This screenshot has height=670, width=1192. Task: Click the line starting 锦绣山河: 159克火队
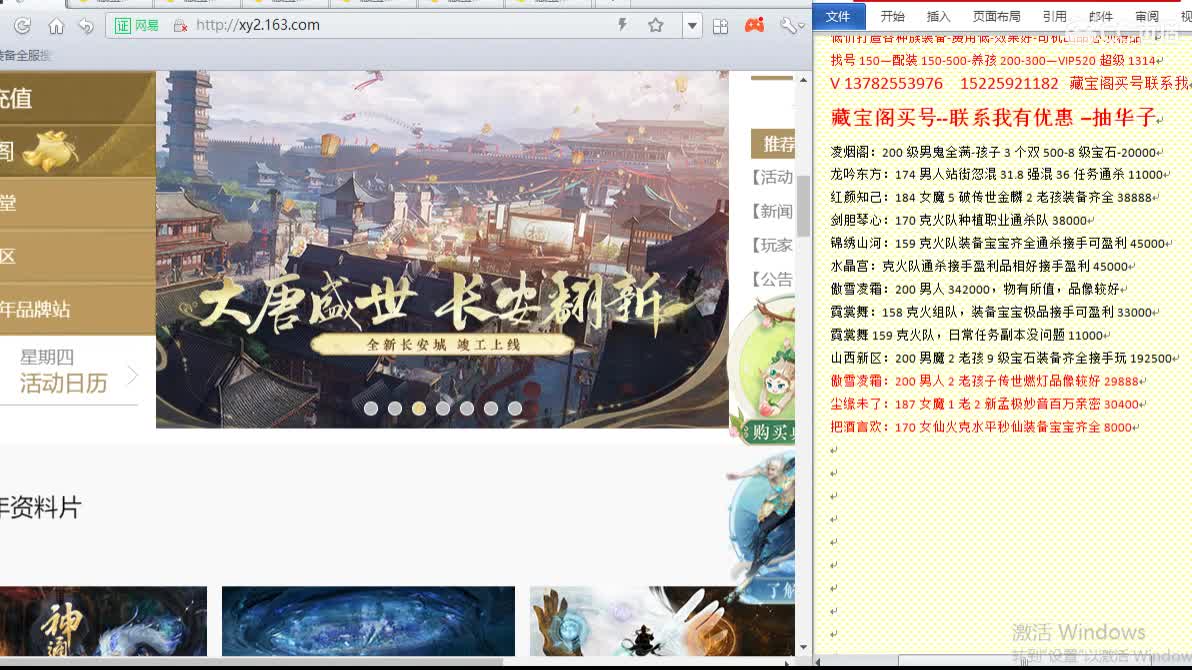(x=1000, y=243)
